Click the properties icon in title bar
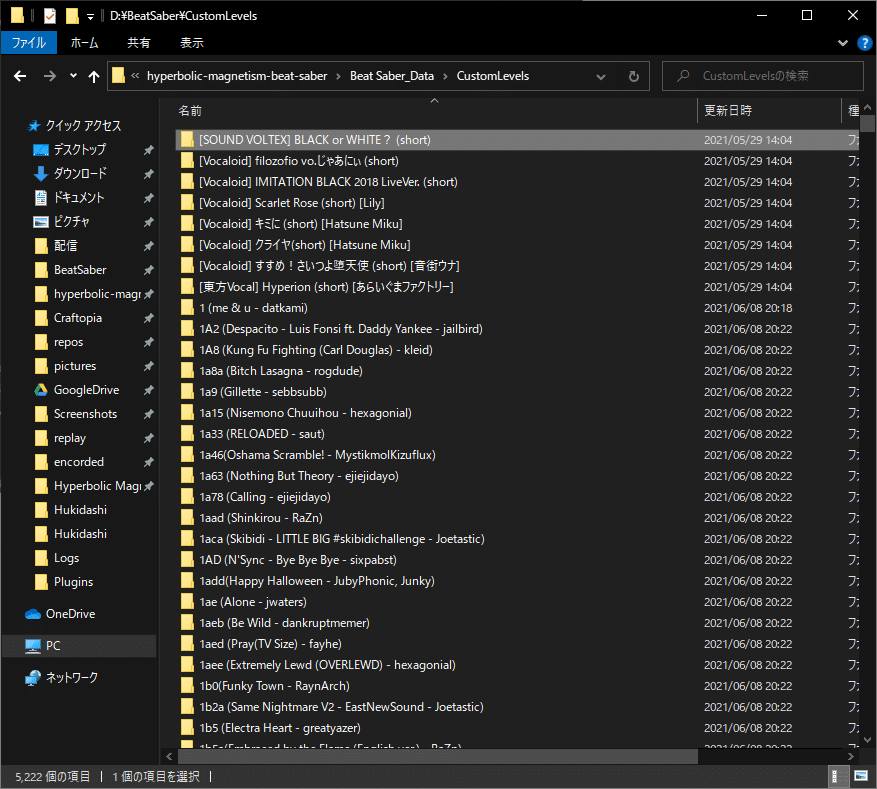This screenshot has height=789, width=877. pyautogui.click(x=50, y=16)
